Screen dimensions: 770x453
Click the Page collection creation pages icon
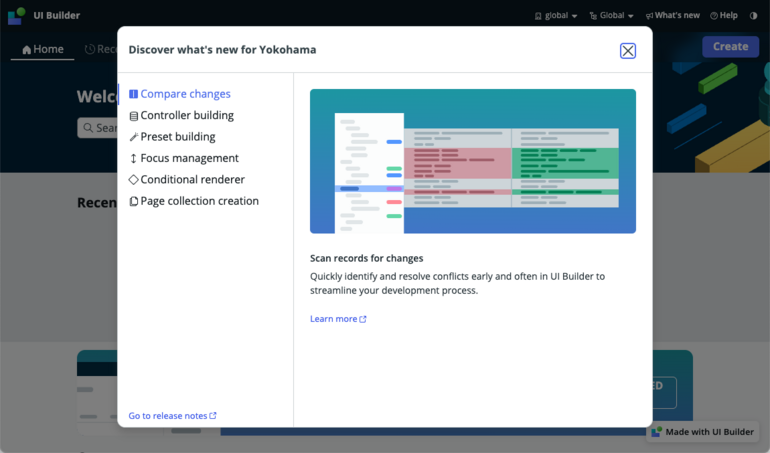[x=133, y=201]
